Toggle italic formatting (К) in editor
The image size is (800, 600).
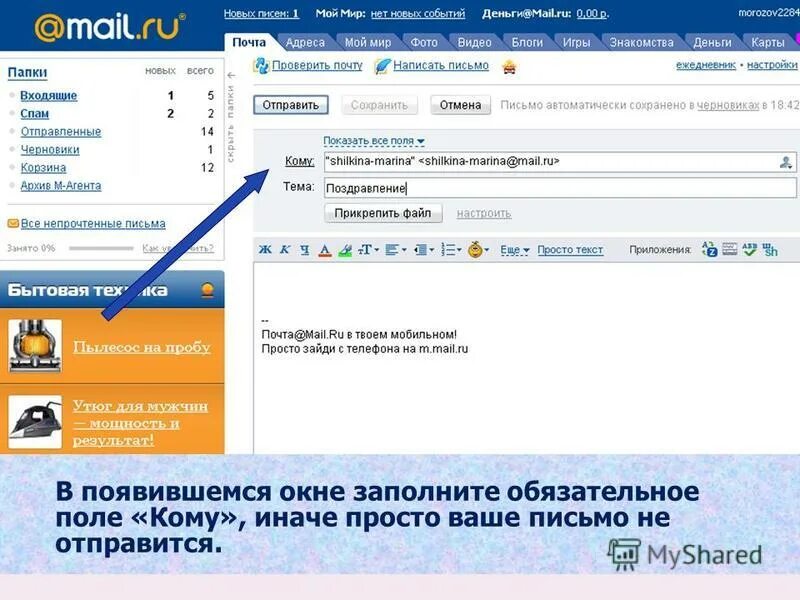(285, 249)
